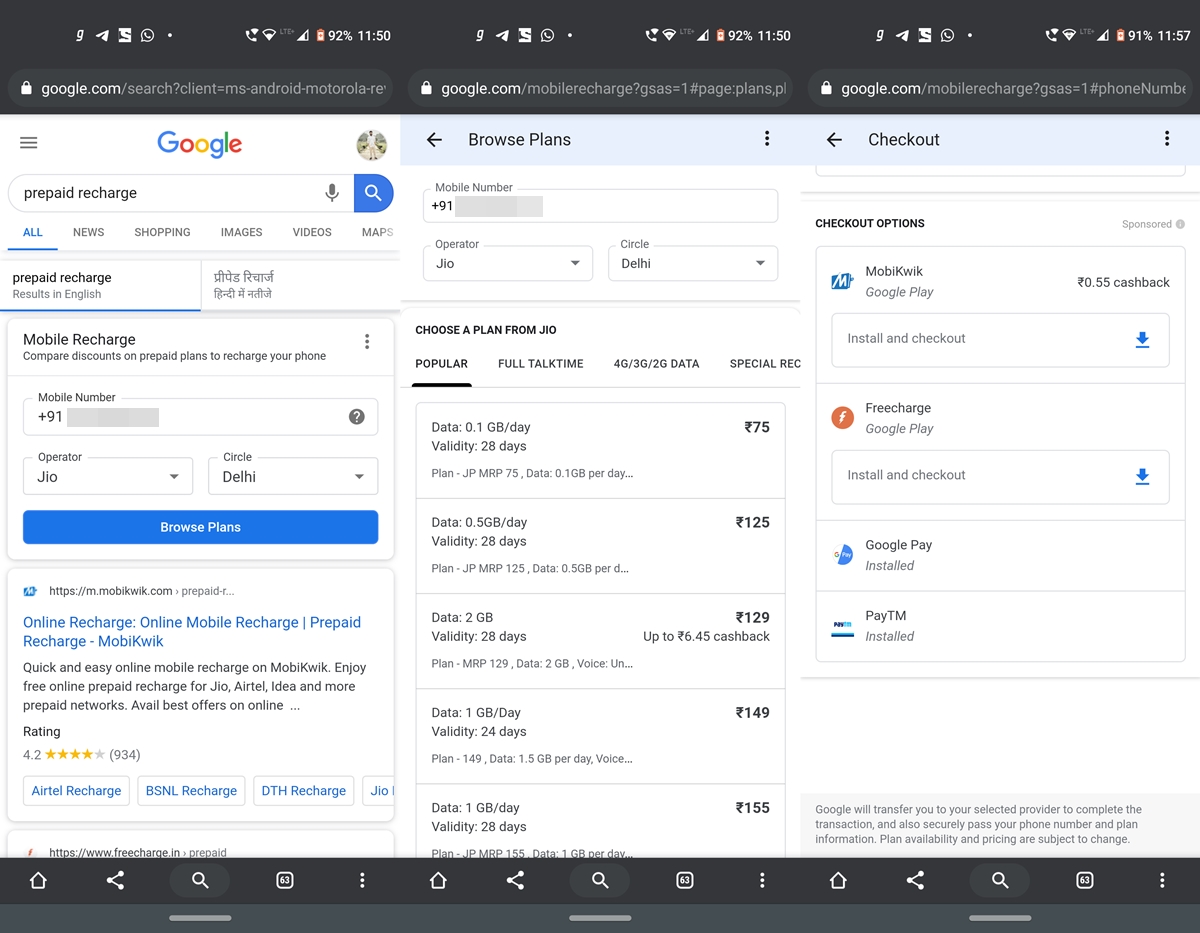Choose PayTM checkout option
This screenshot has height=933, width=1200.
(1000, 626)
